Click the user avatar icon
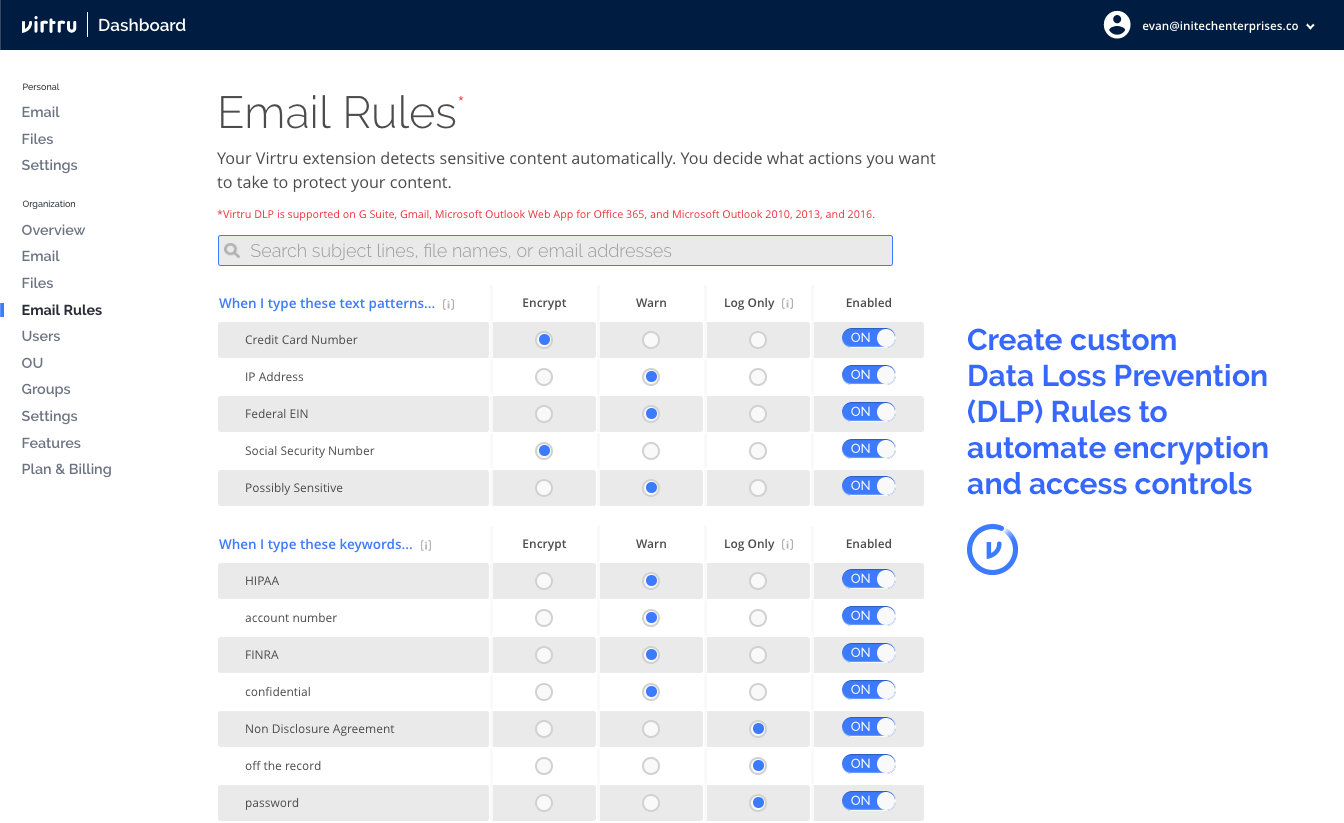Screen dimensions: 1344x823 pyautogui.click(x=1117, y=25)
